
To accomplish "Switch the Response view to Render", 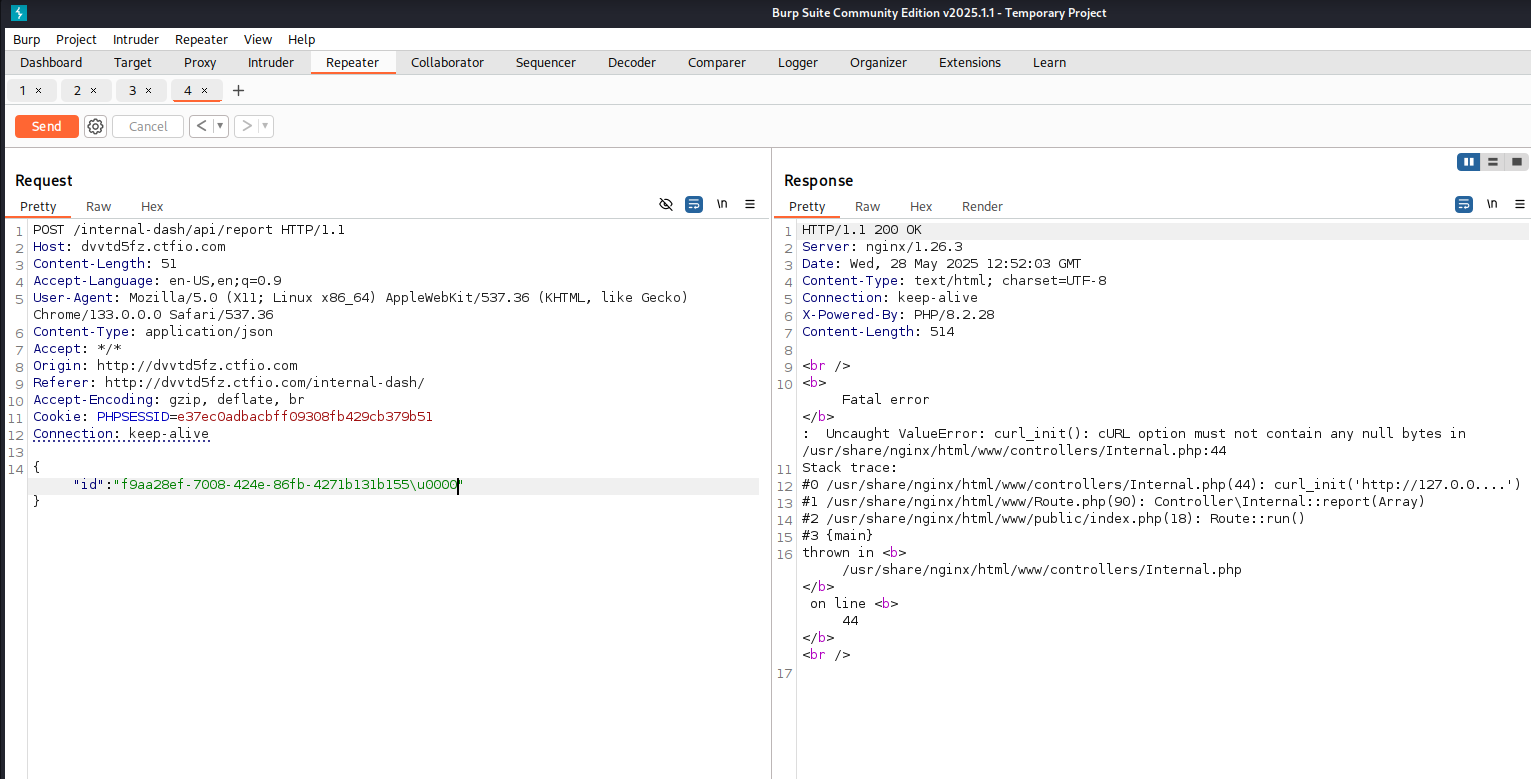I will point(982,206).
